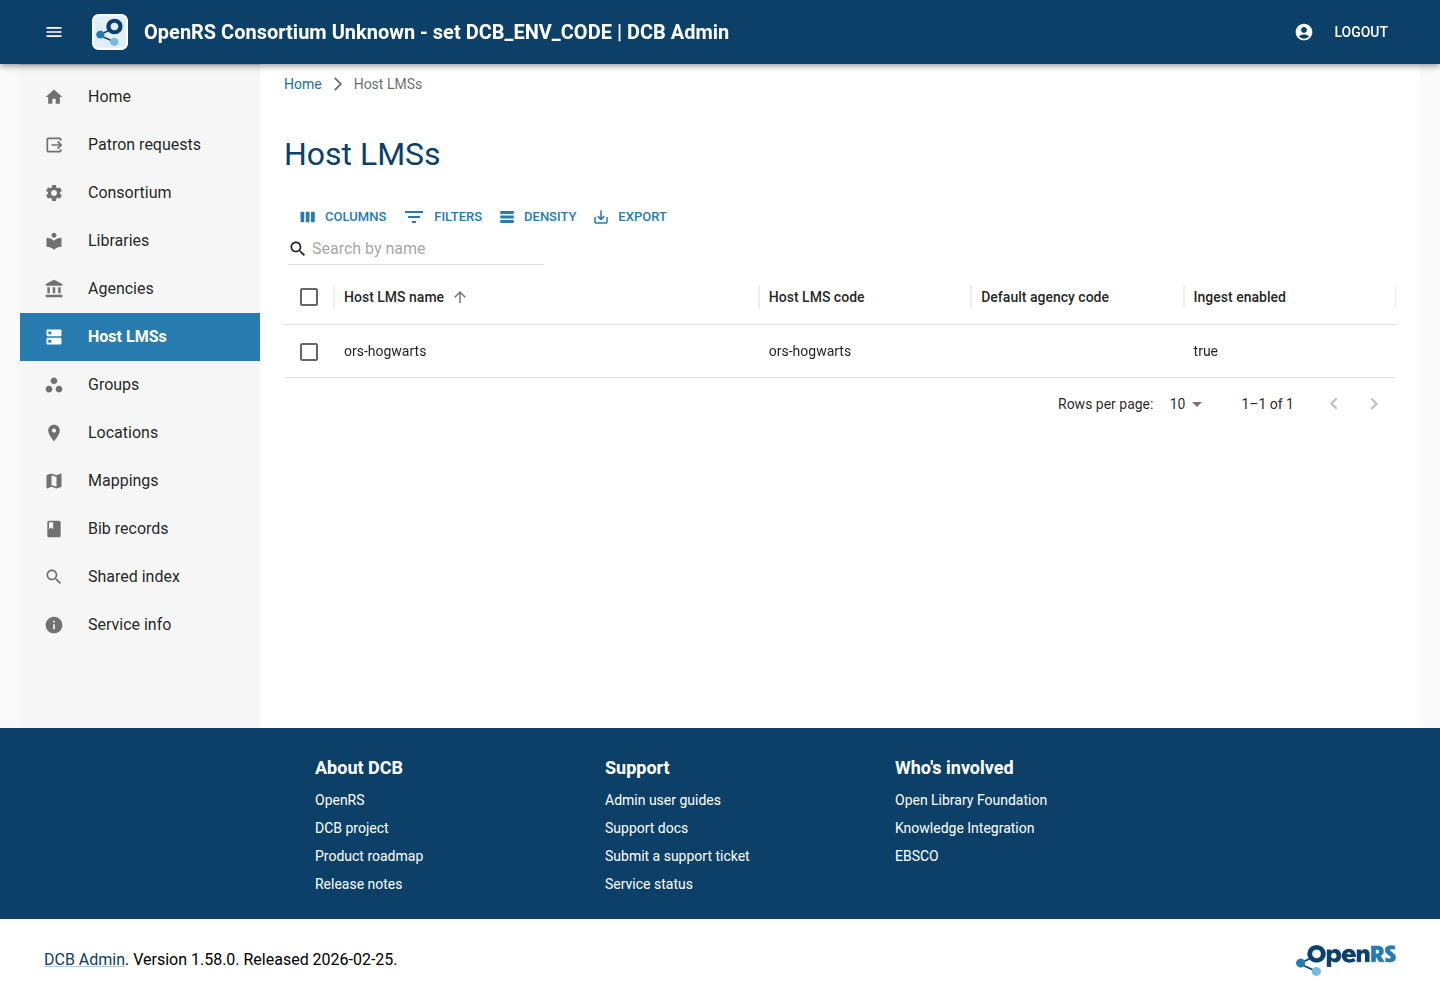Click the Bib records book icon
This screenshot has width=1440, height=1000.
(x=54, y=529)
